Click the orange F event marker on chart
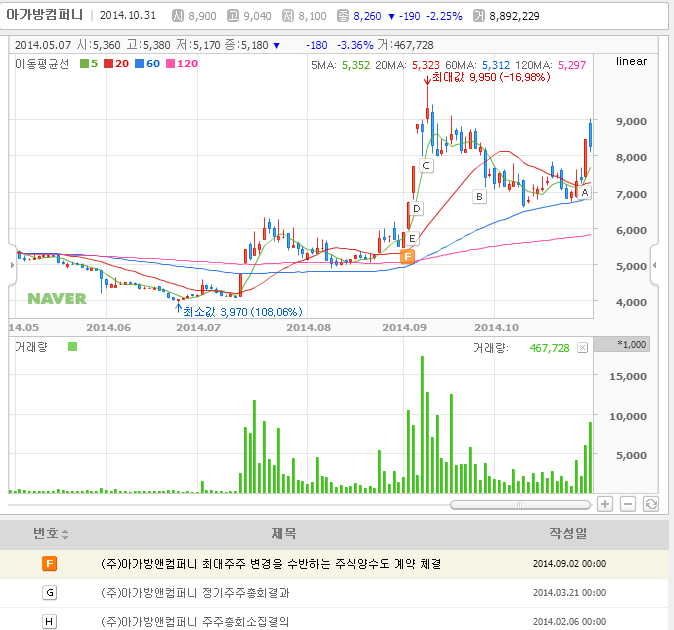The image size is (674, 630). tap(407, 257)
